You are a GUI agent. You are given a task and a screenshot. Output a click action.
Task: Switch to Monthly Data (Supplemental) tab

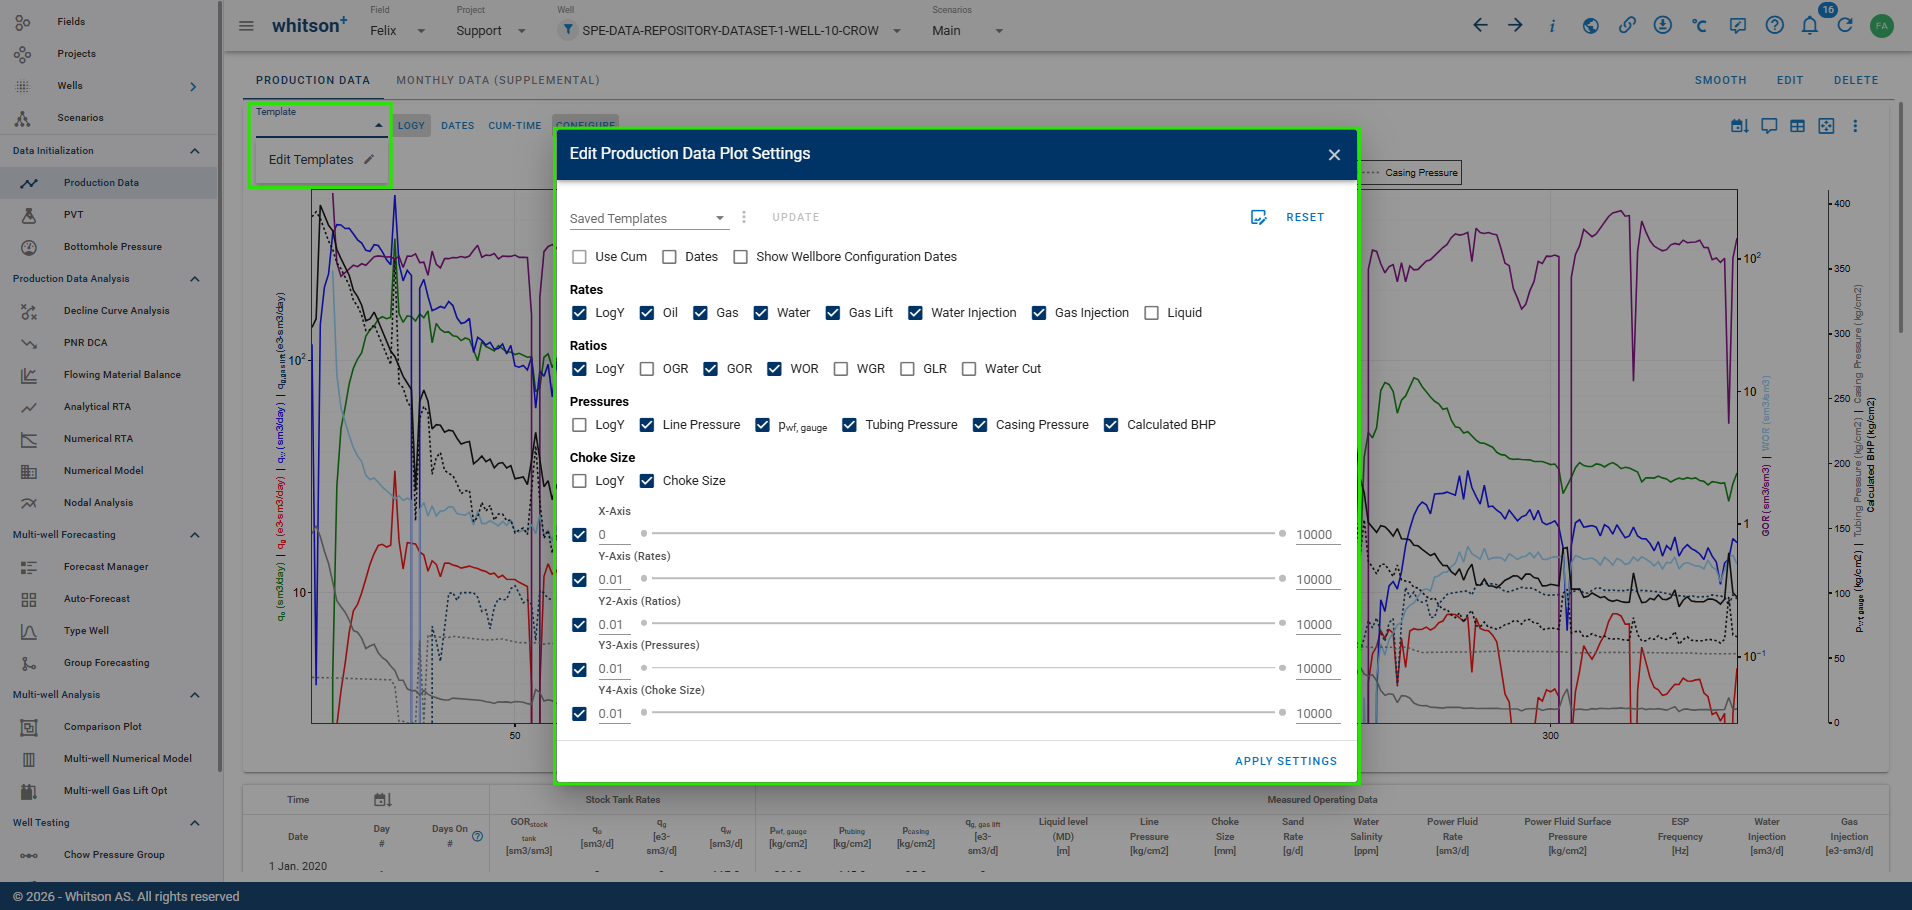[x=498, y=80]
